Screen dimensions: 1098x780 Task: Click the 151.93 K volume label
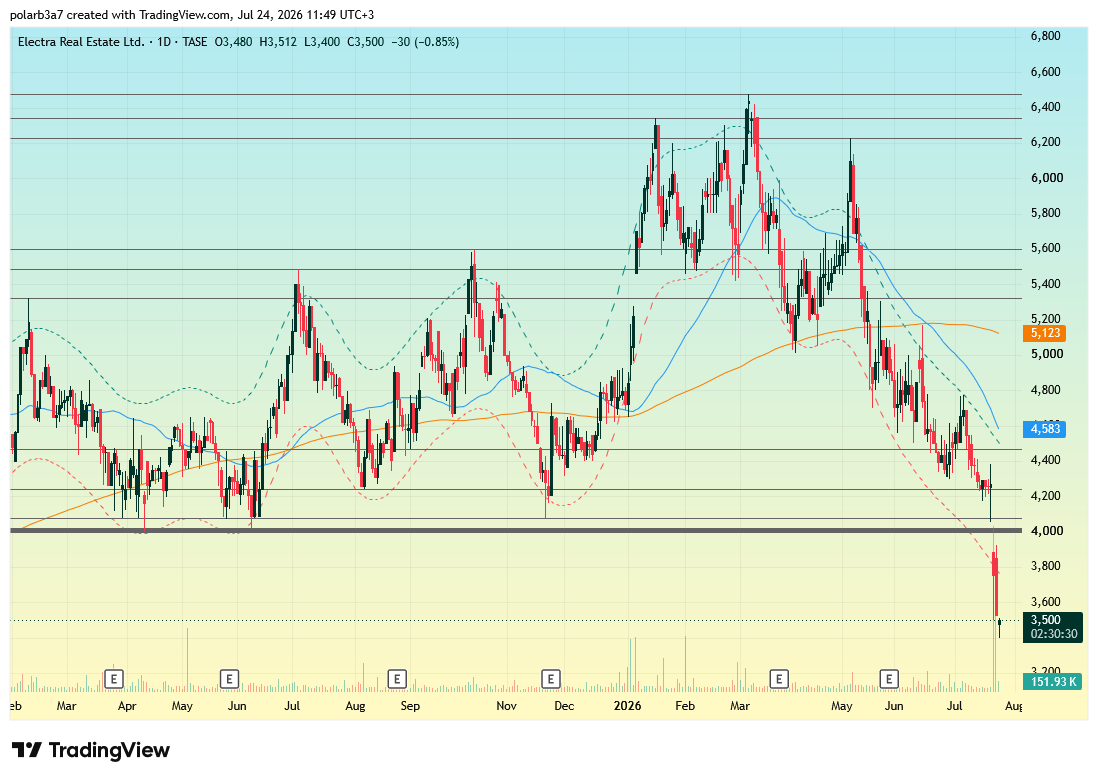[x=1052, y=681]
